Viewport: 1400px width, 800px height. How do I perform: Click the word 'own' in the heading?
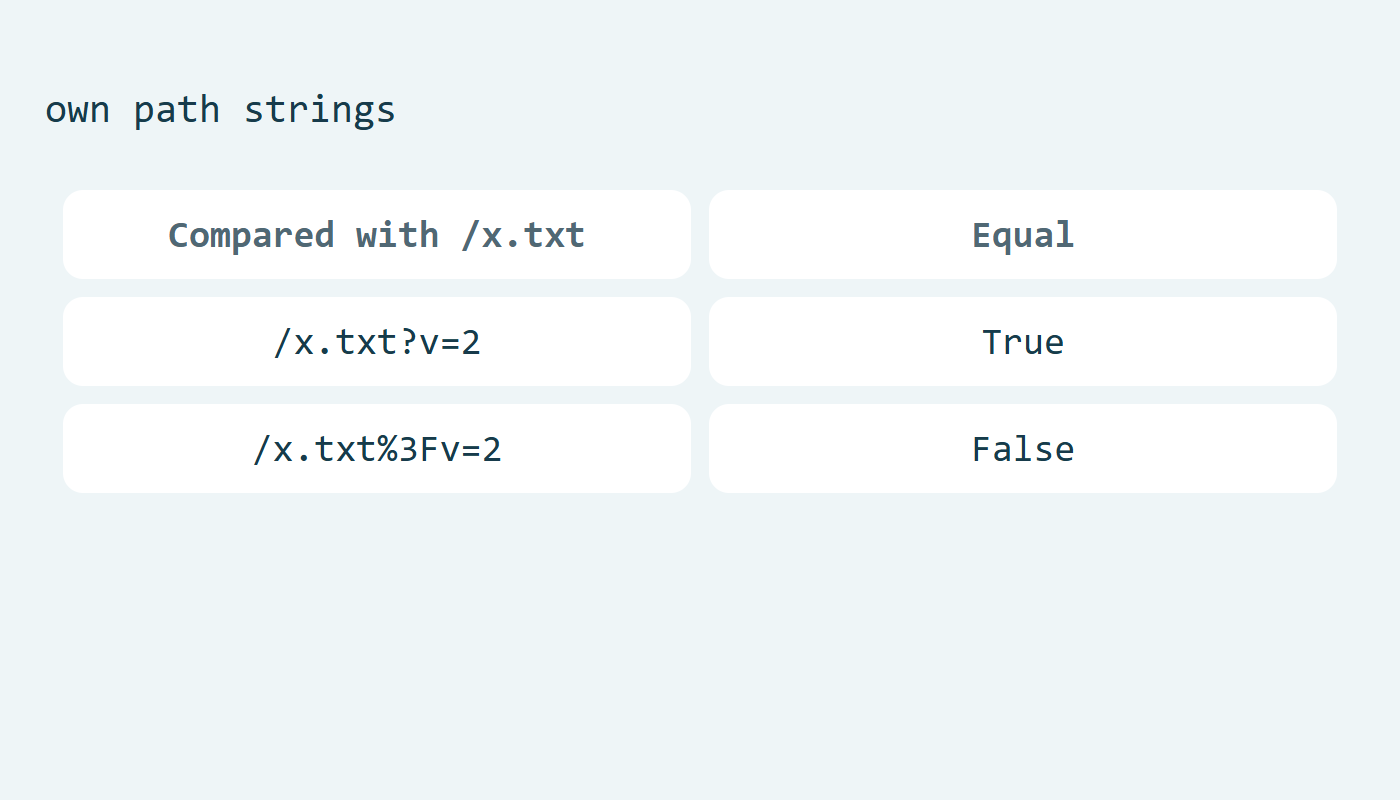[x=77, y=111]
